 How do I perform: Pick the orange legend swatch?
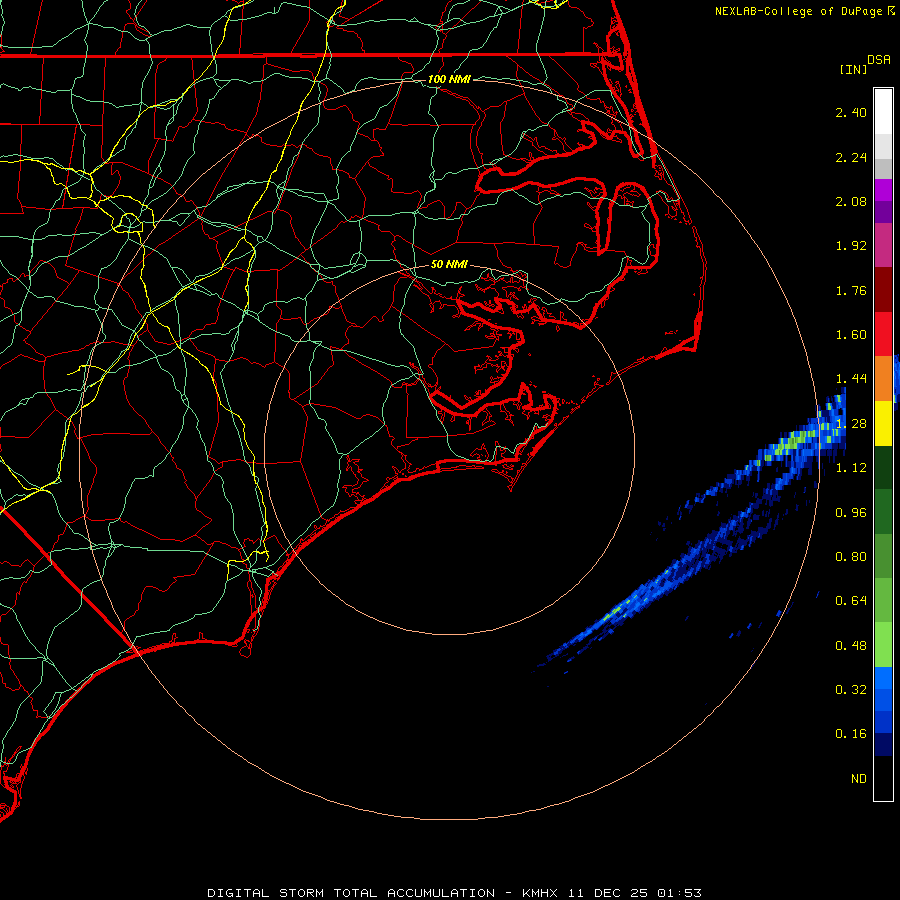coord(883,379)
